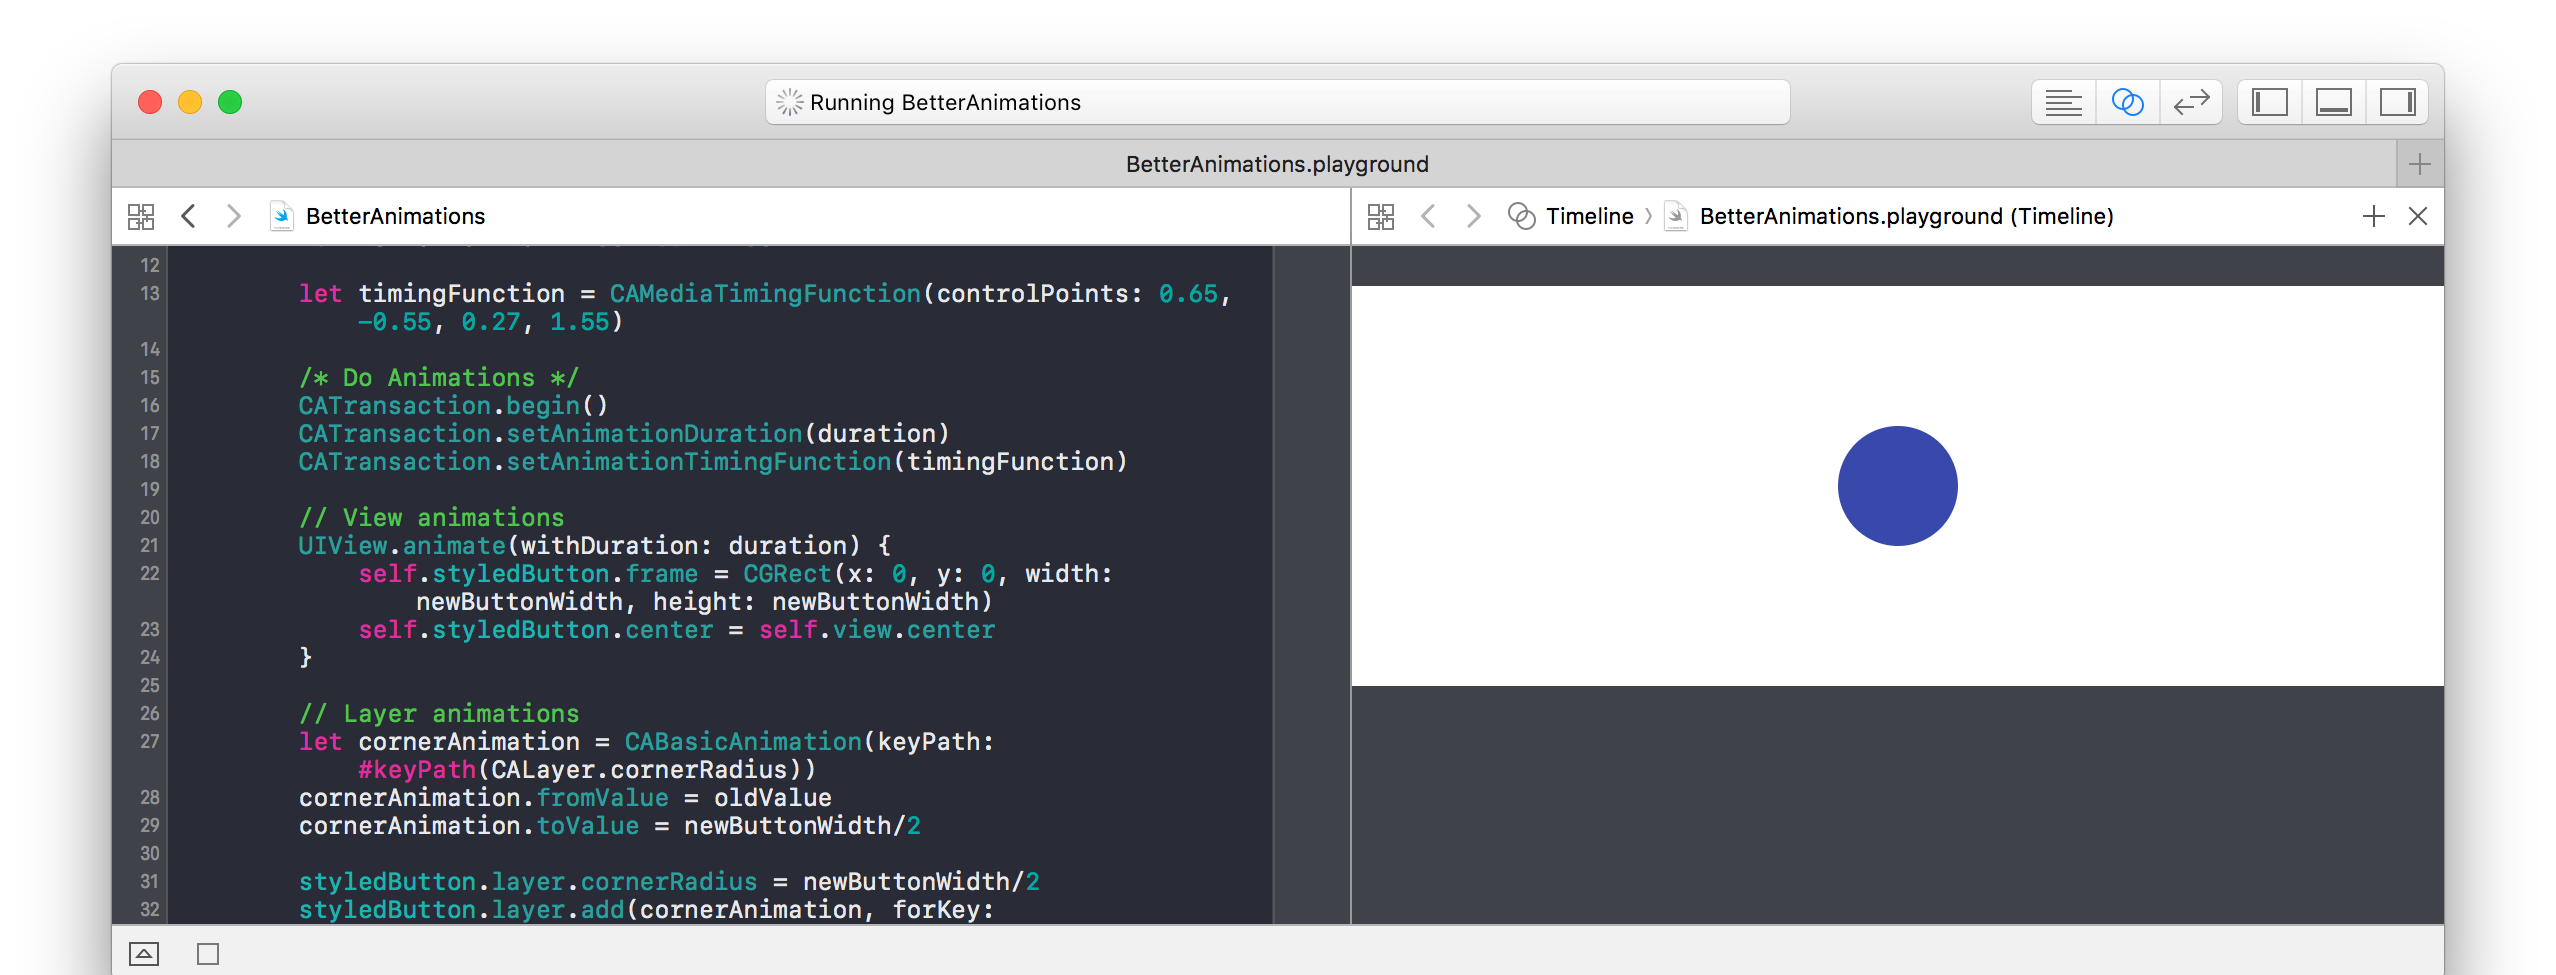Select the BetterAnimations.playground tab

1277,164
